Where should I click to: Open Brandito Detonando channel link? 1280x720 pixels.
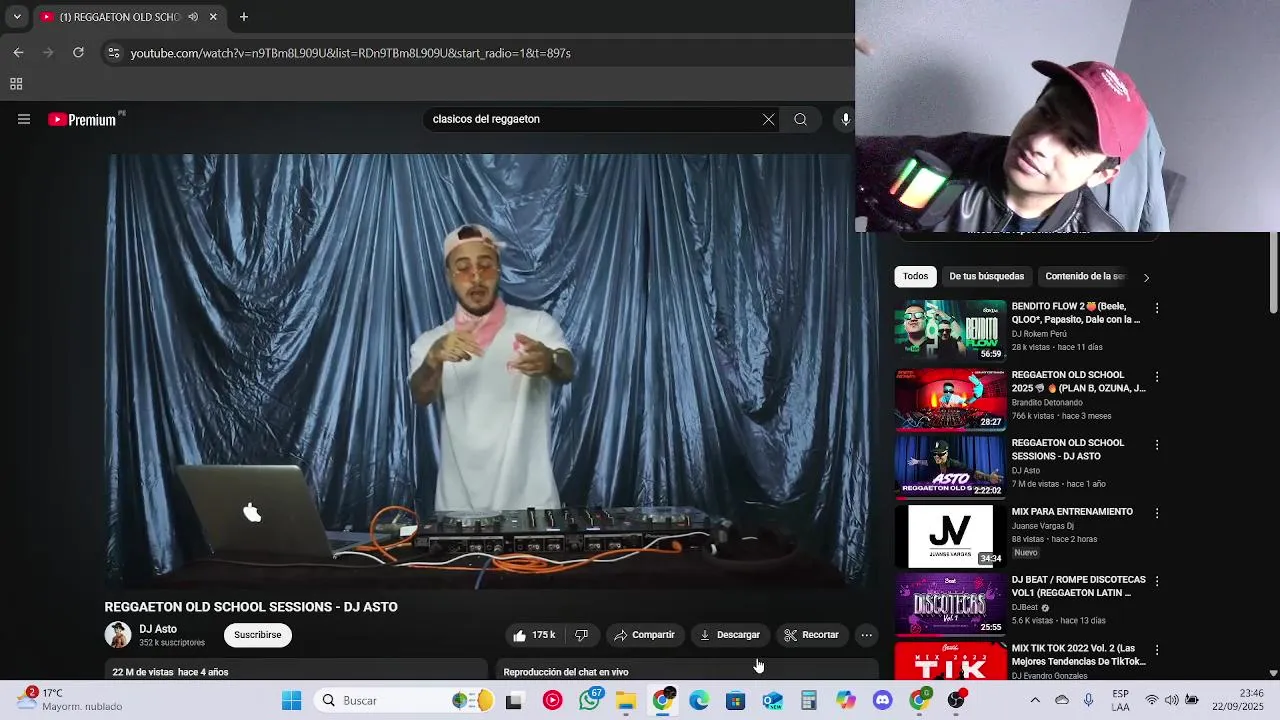[1047, 403]
